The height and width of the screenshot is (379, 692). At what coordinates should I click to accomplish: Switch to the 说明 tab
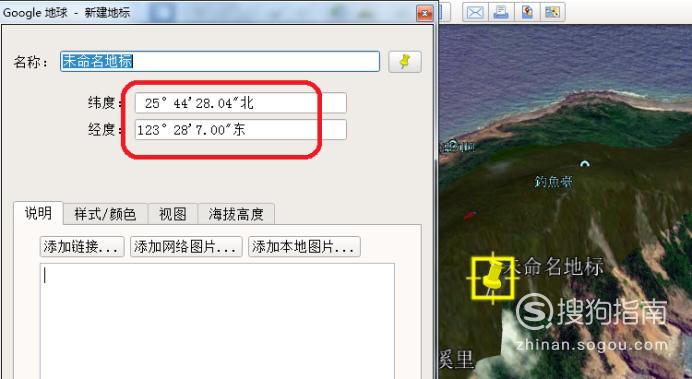[38, 214]
